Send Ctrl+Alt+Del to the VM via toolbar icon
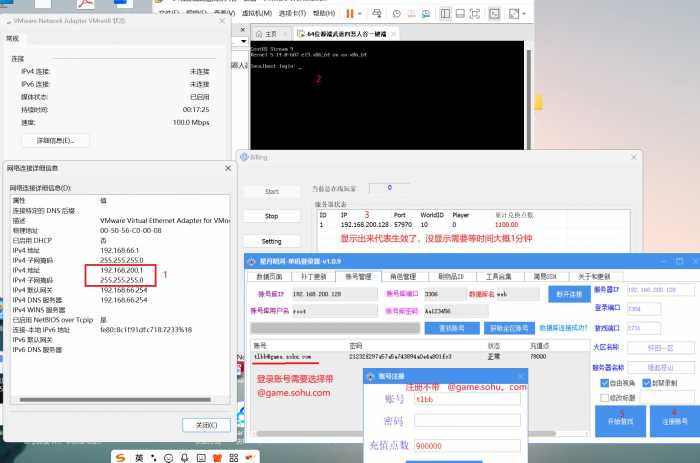 point(377,13)
